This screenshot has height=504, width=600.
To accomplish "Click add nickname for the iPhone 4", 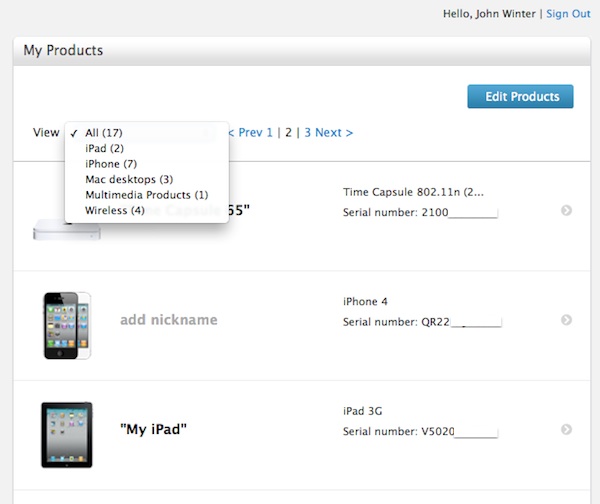I will point(169,320).
